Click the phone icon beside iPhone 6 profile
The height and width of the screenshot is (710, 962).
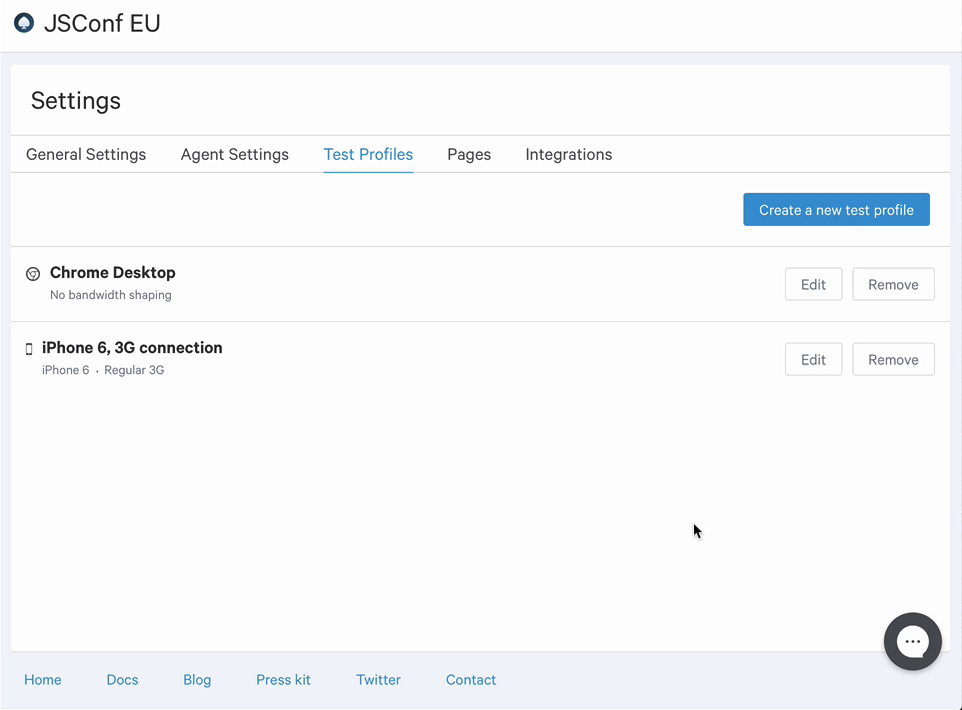pos(29,349)
